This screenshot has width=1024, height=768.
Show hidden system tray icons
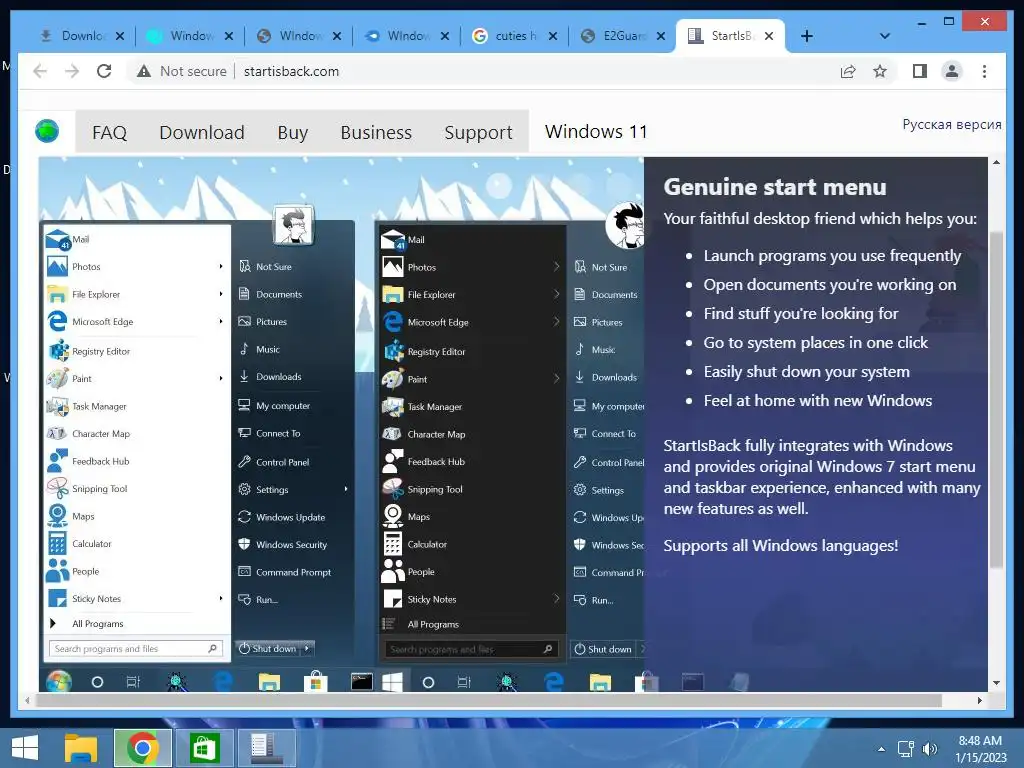[882, 749]
